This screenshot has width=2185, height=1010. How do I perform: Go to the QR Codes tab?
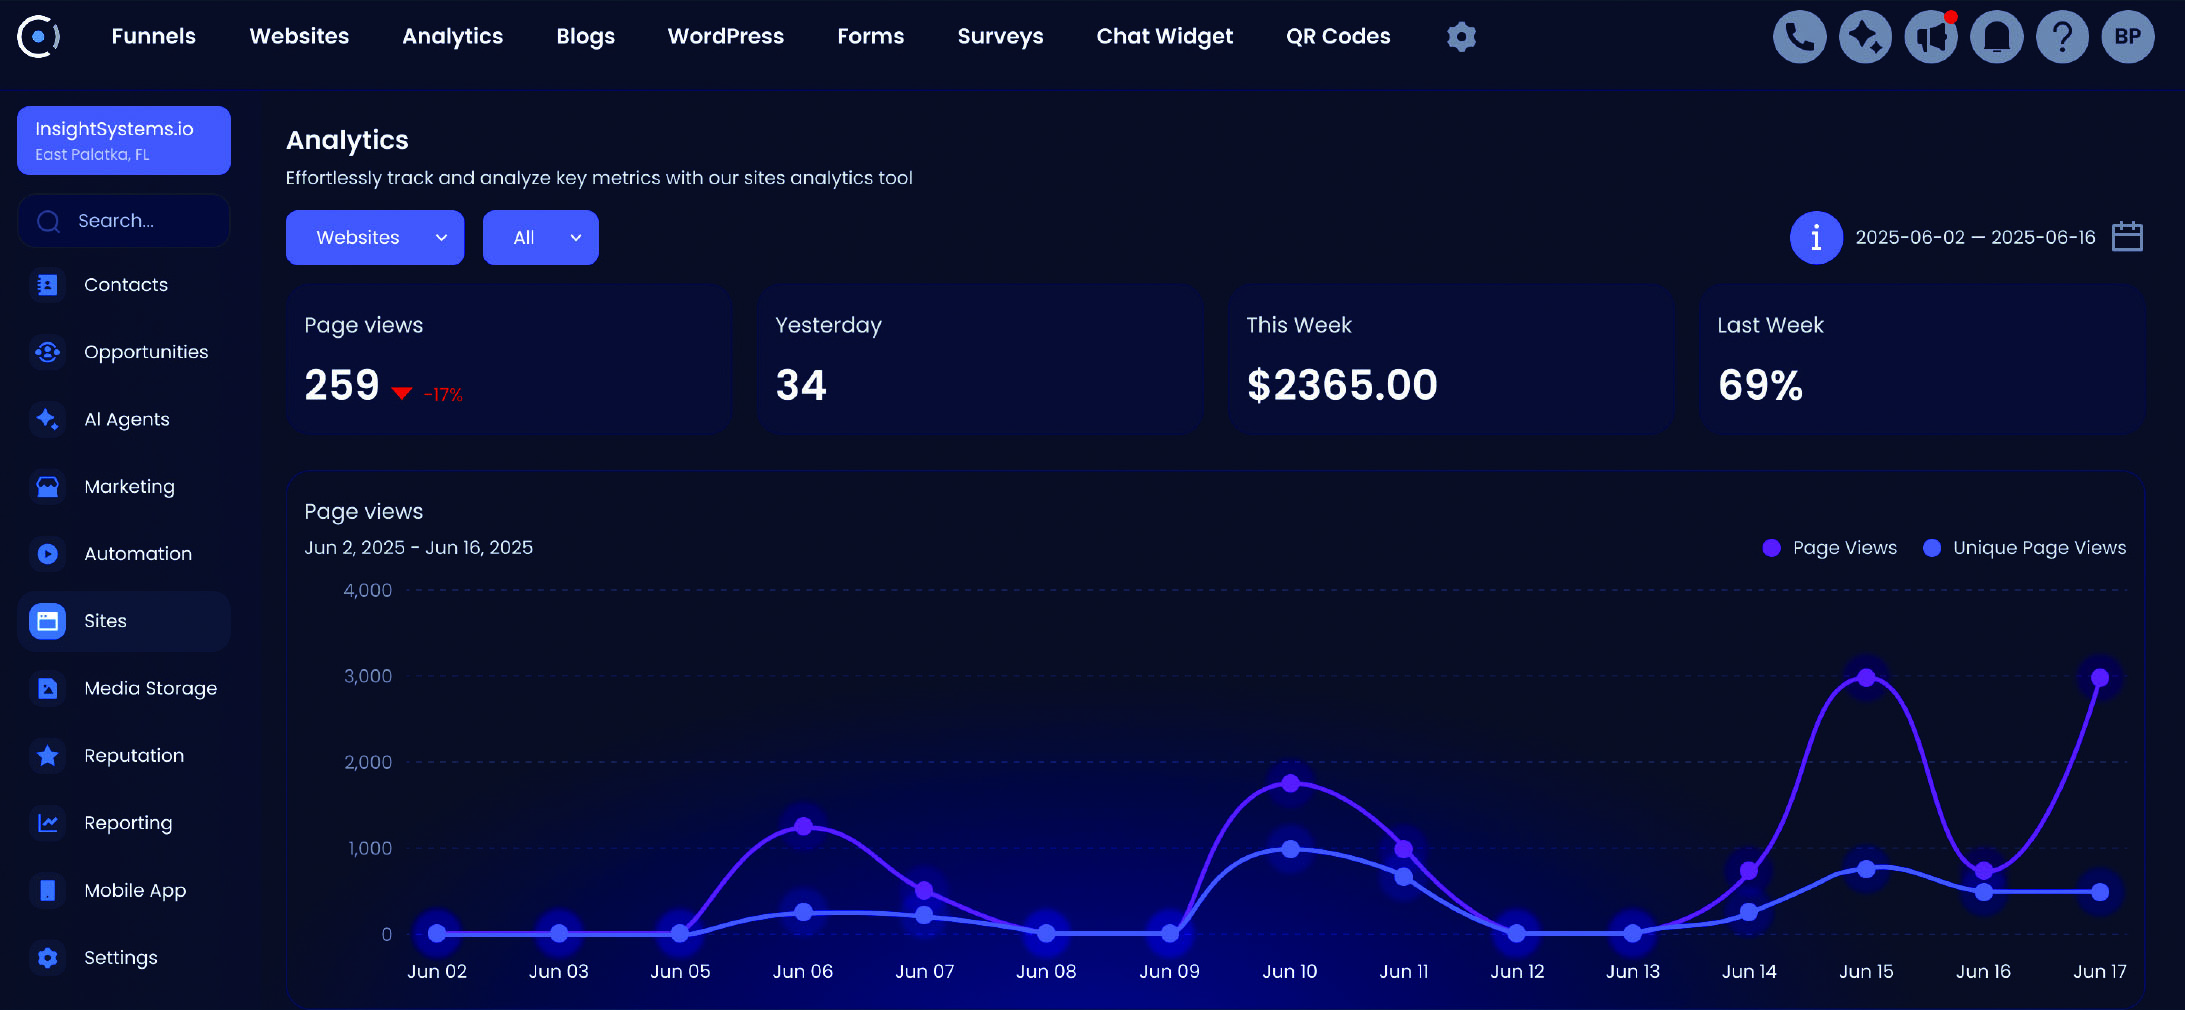pos(1337,36)
